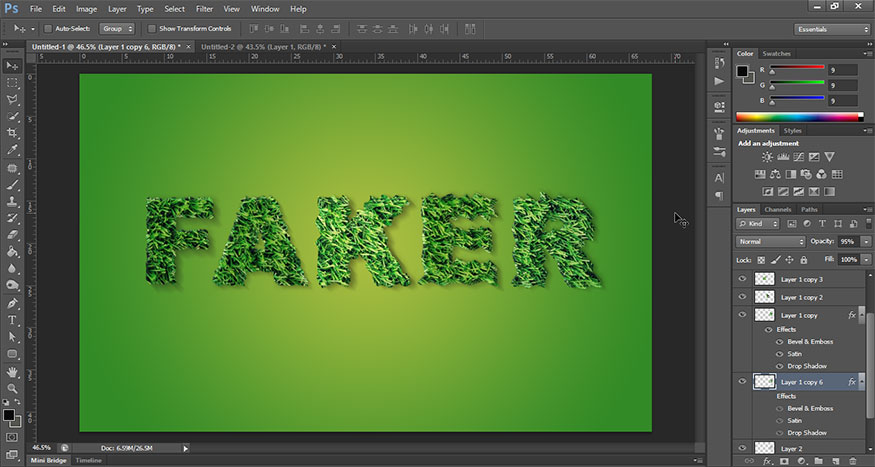Hide Layer 1 copy 3

pyautogui.click(x=742, y=279)
